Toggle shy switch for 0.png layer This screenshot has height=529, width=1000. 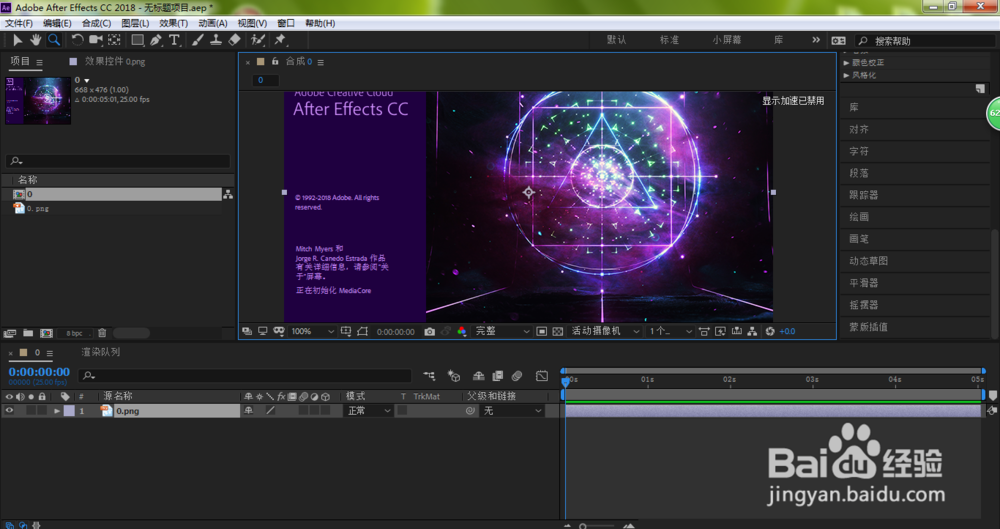pyautogui.click(x=249, y=411)
